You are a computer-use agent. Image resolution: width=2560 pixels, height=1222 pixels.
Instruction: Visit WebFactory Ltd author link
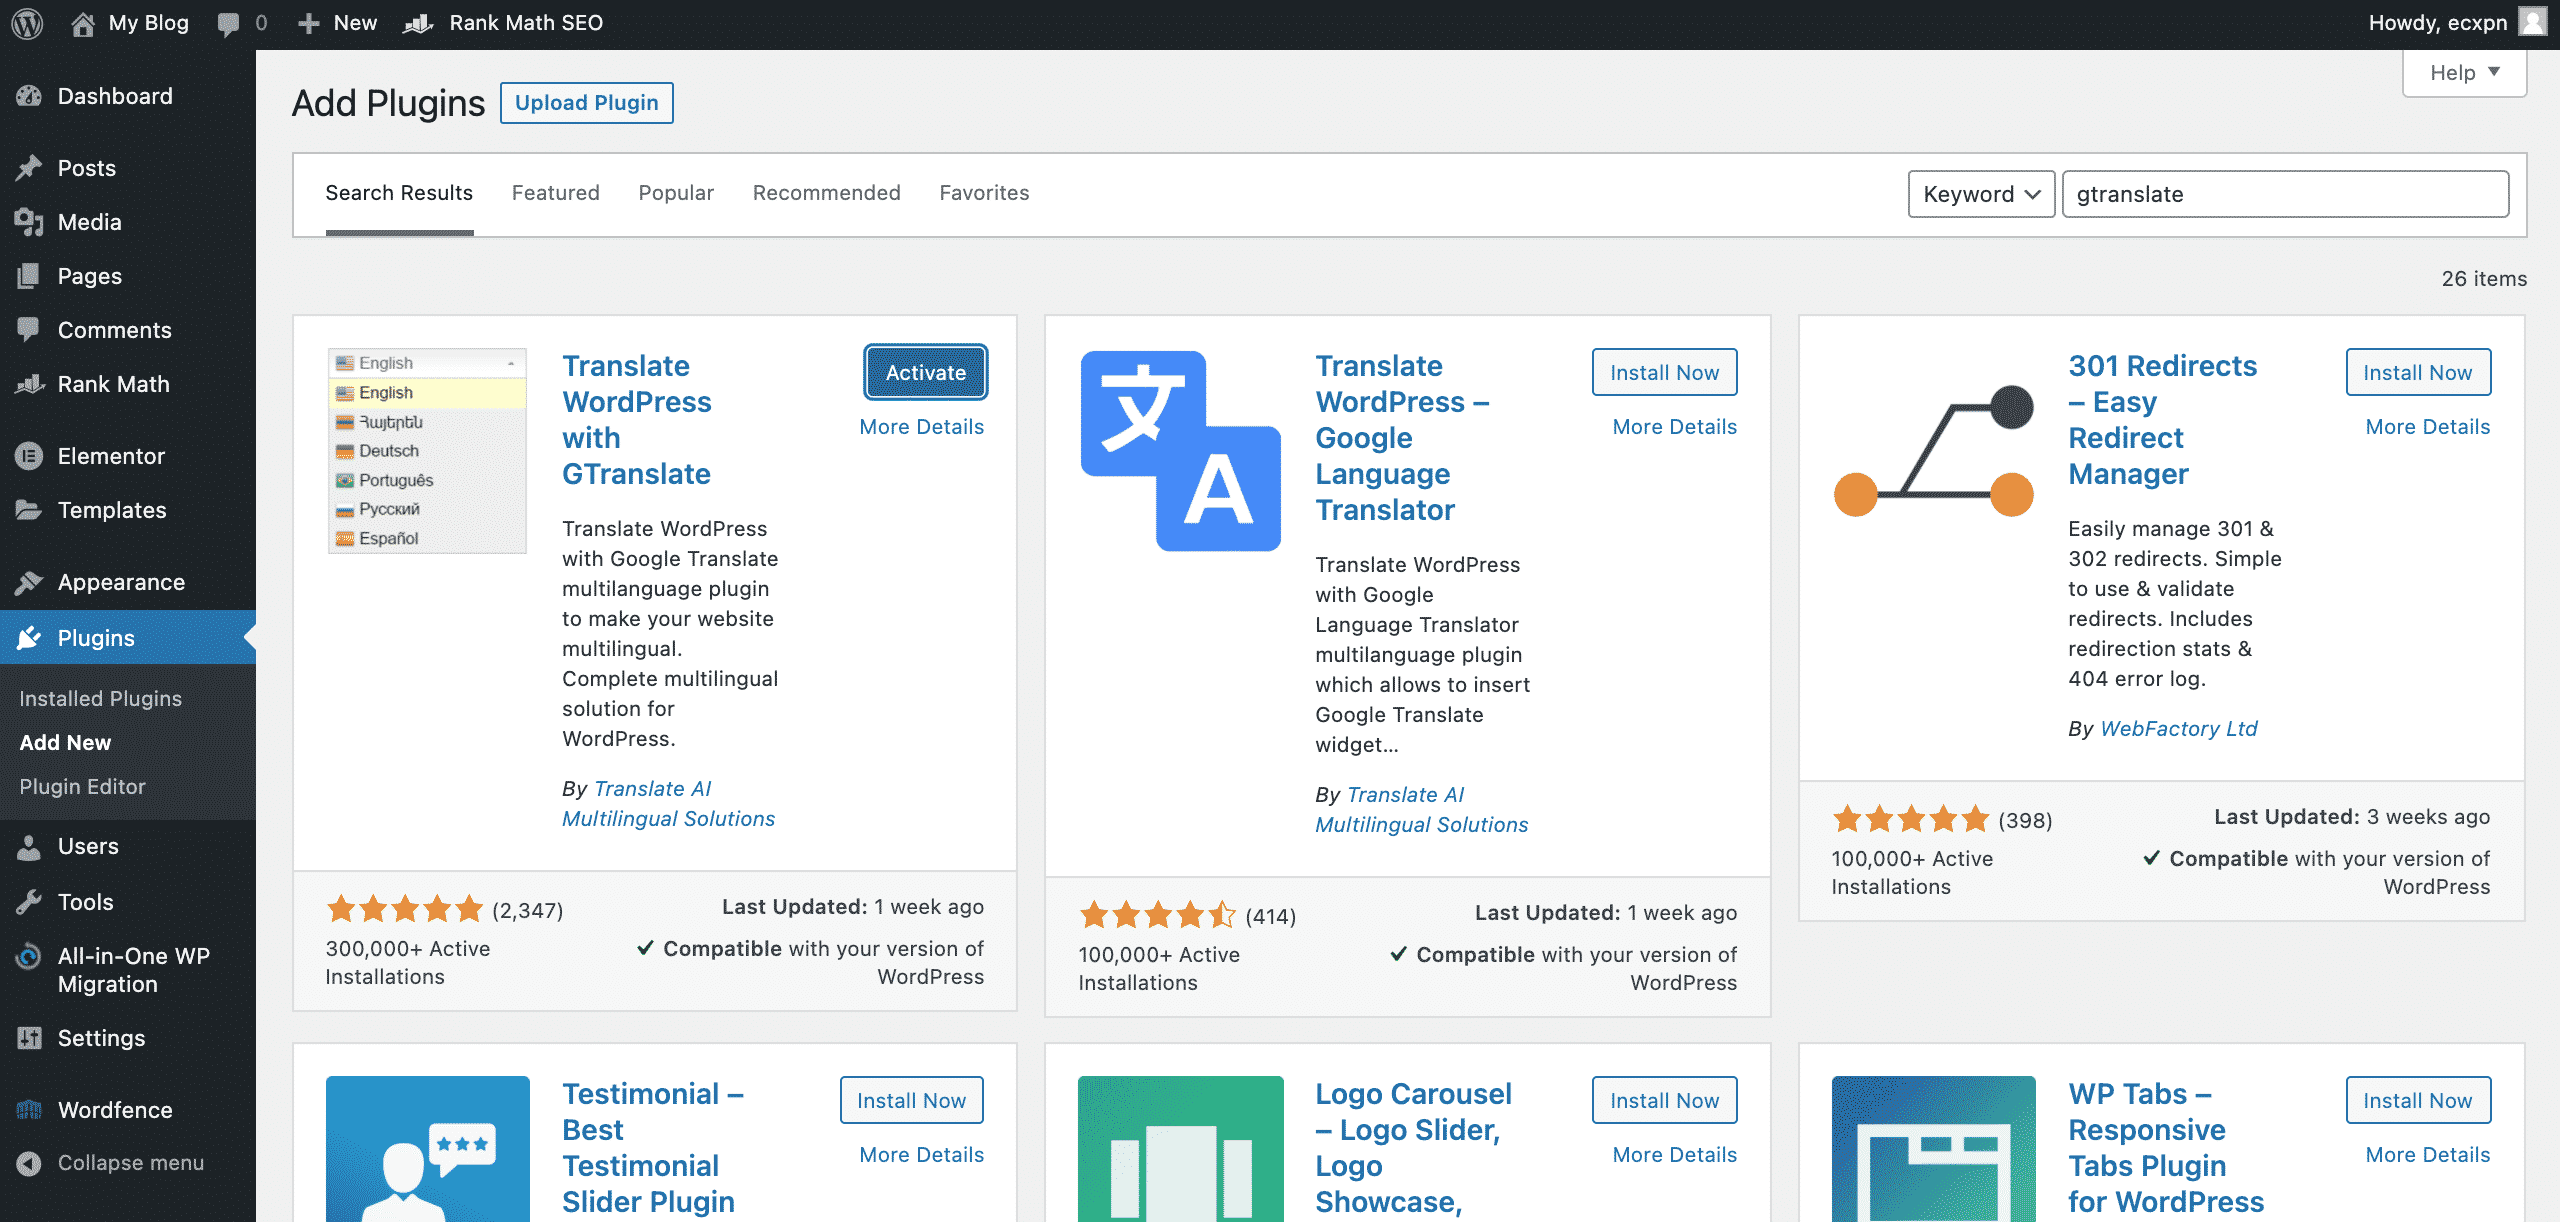click(2179, 729)
